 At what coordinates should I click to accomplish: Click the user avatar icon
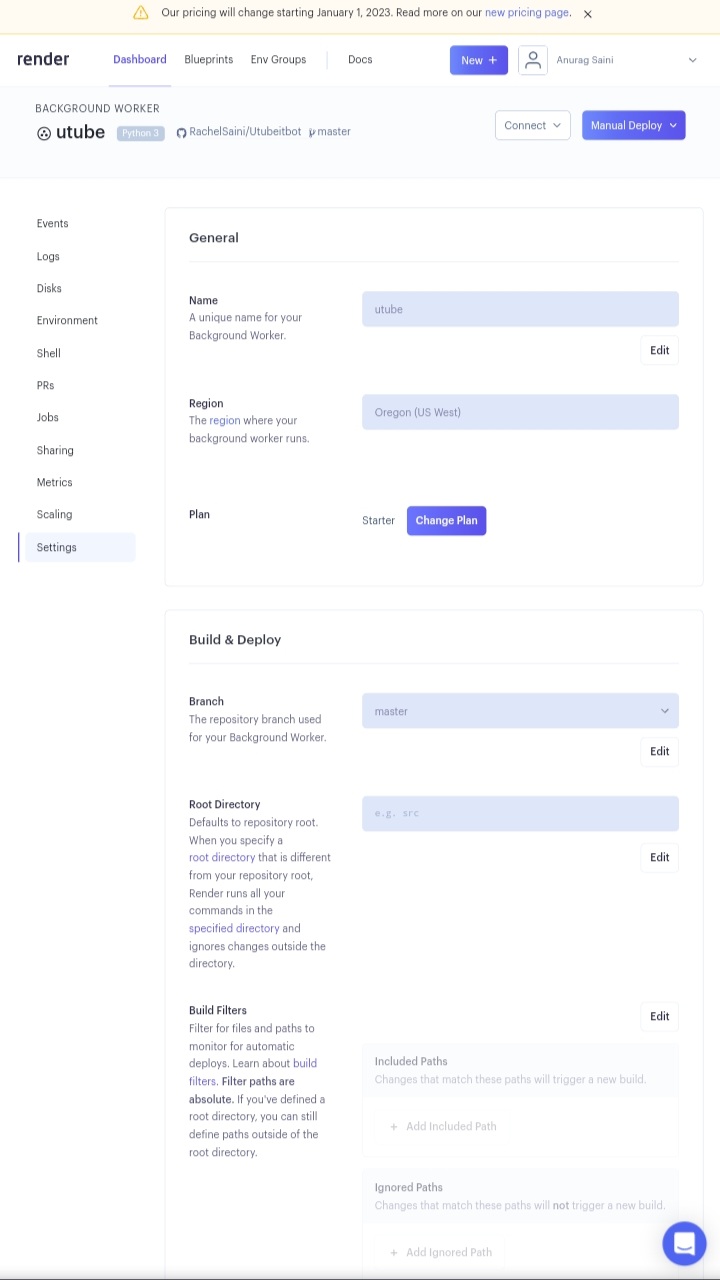pyautogui.click(x=533, y=60)
